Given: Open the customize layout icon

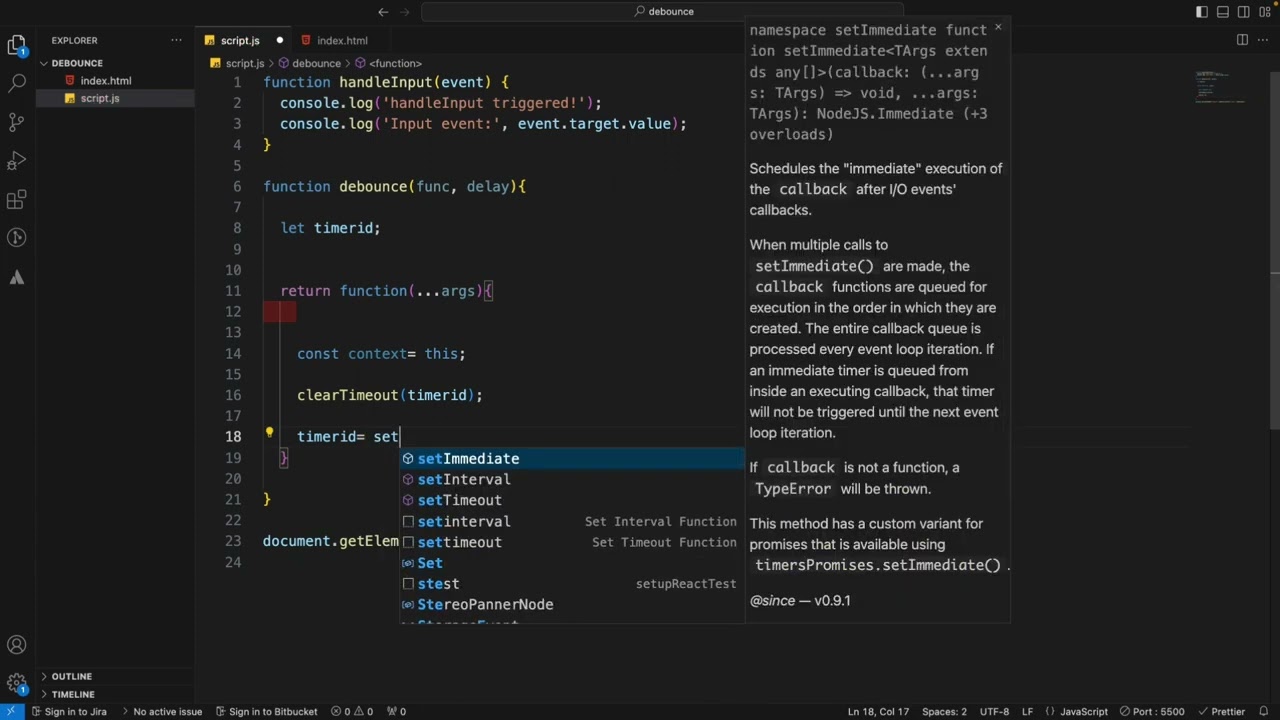Looking at the screenshot, I should coord(1265,12).
